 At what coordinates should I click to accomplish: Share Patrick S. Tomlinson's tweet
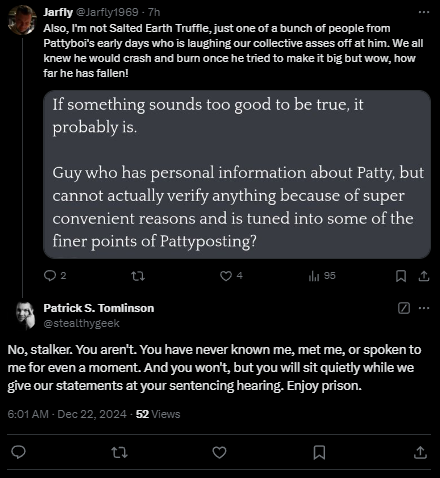click(420, 452)
